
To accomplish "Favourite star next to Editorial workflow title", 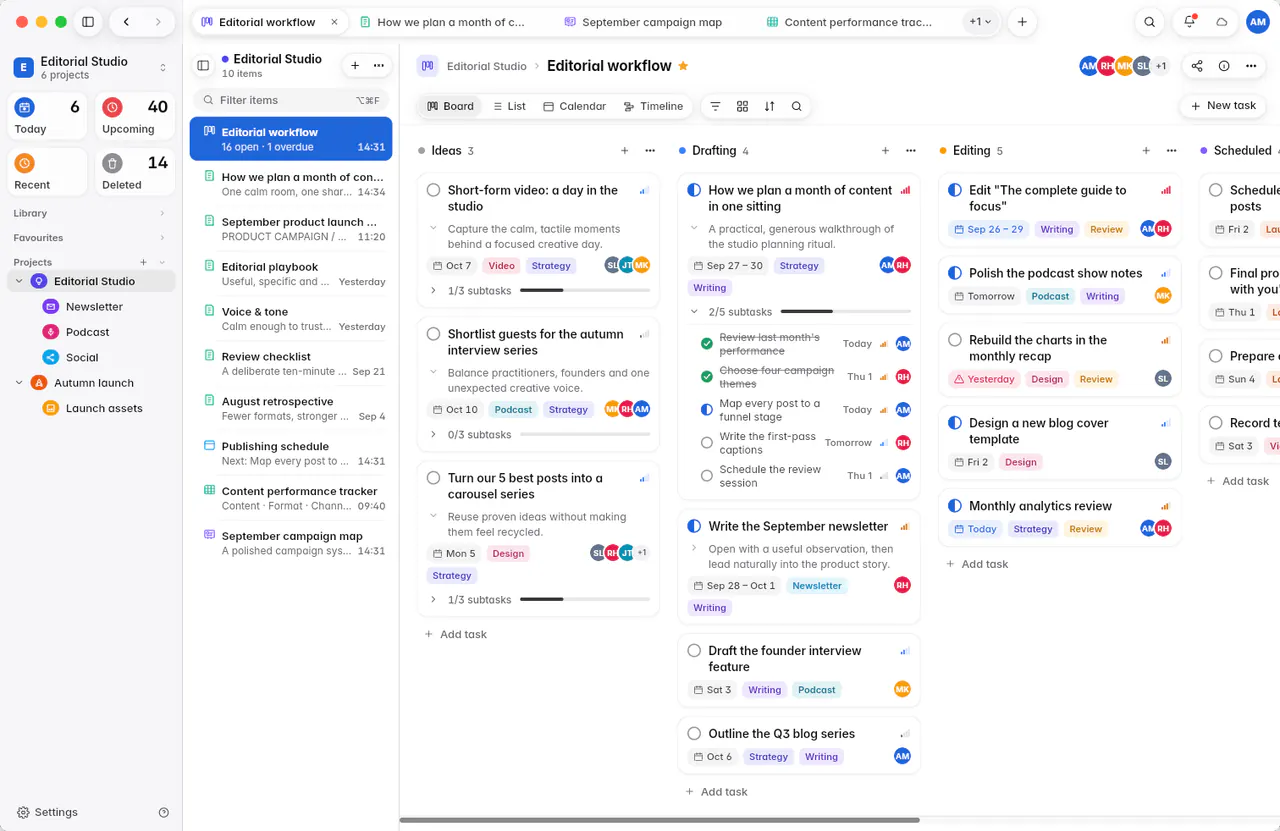I will (x=684, y=66).
